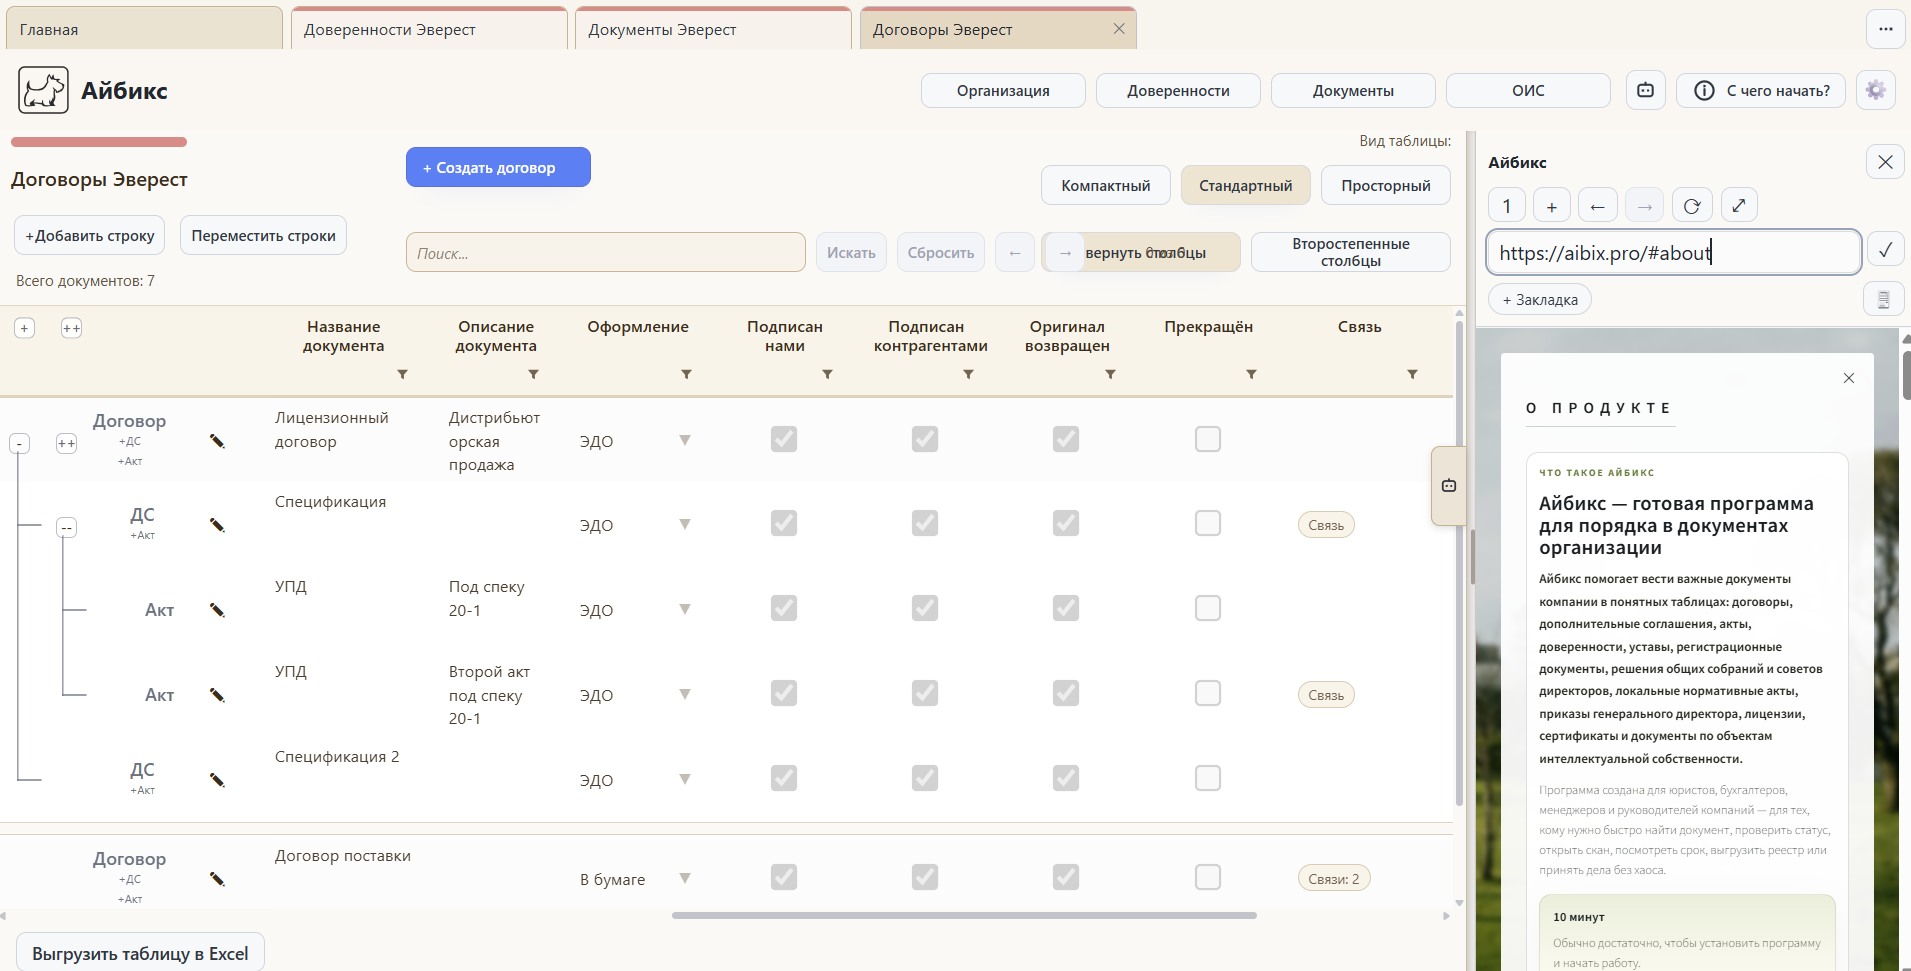This screenshot has width=1911, height=971.
Task: Close the Айбикс side panel
Action: 1885,162
